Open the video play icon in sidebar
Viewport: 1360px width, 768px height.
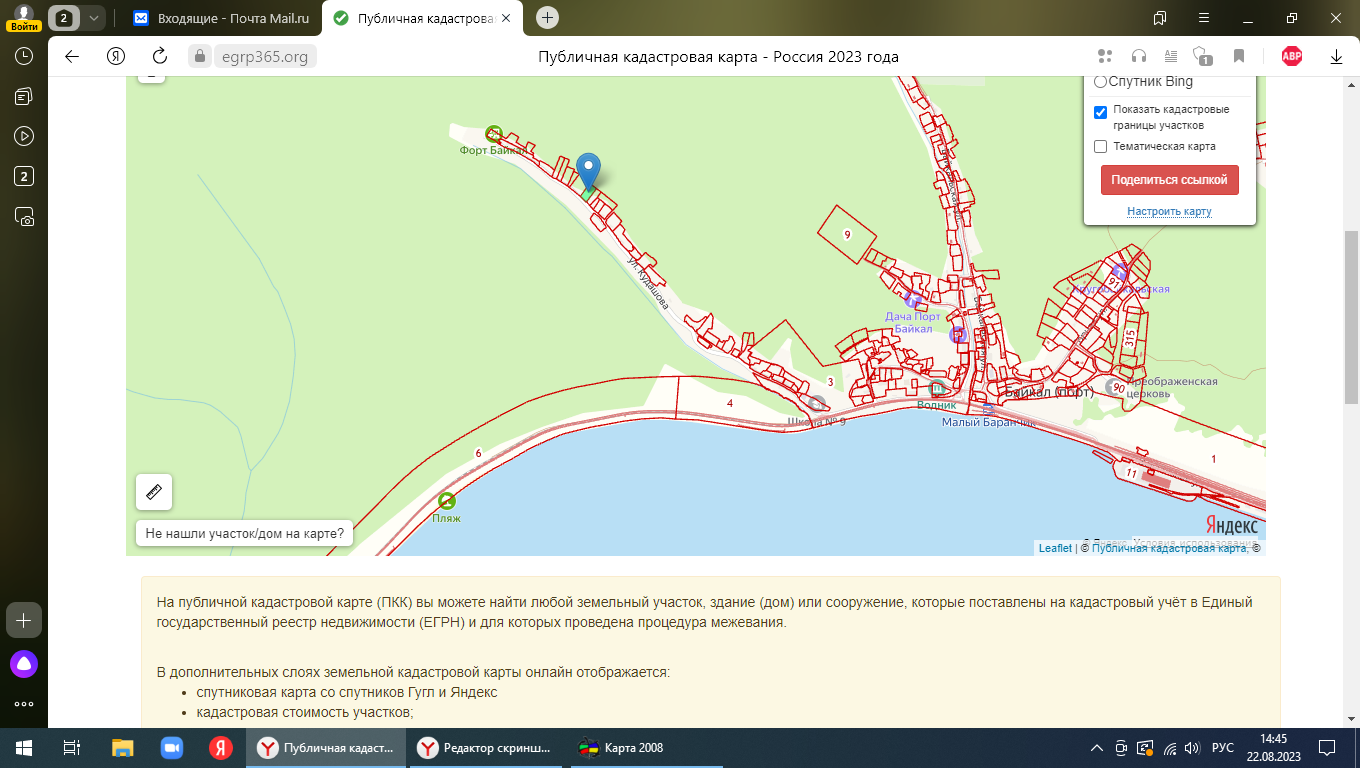click(24, 136)
